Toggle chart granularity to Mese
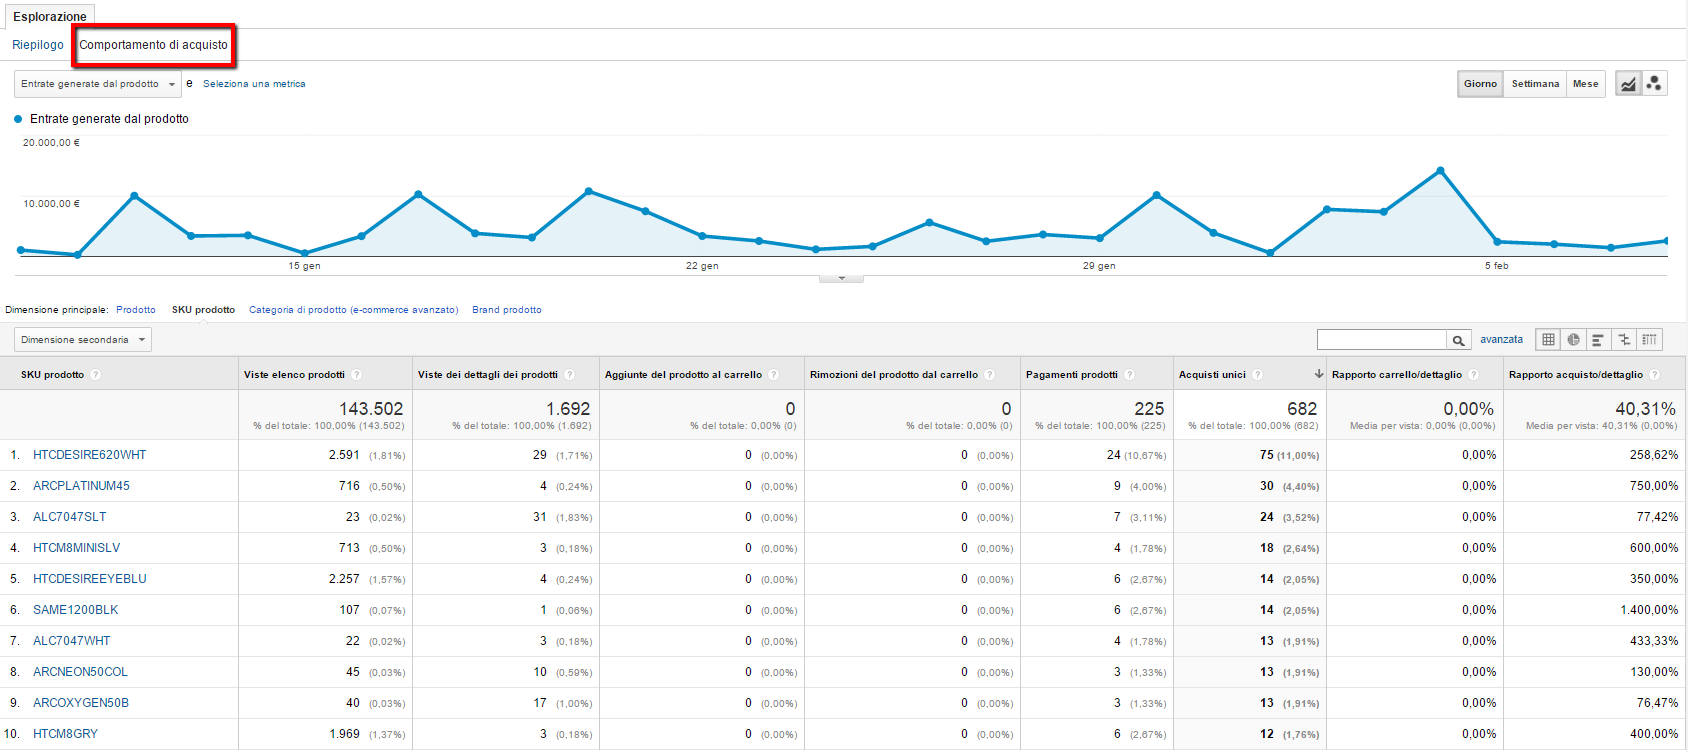The image size is (1688, 752). pyautogui.click(x=1585, y=84)
